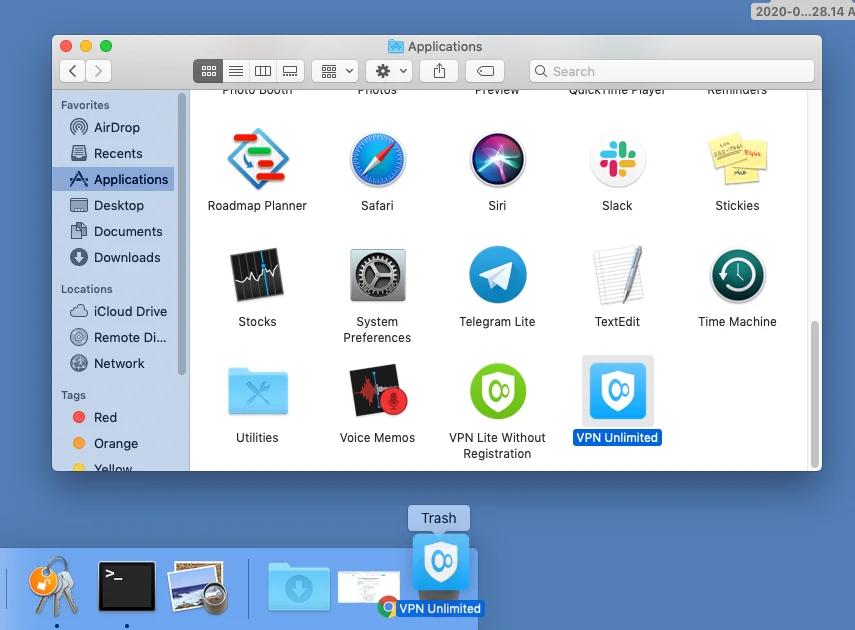
Task: Open iCloud Drive in sidebar
Action: 130,311
